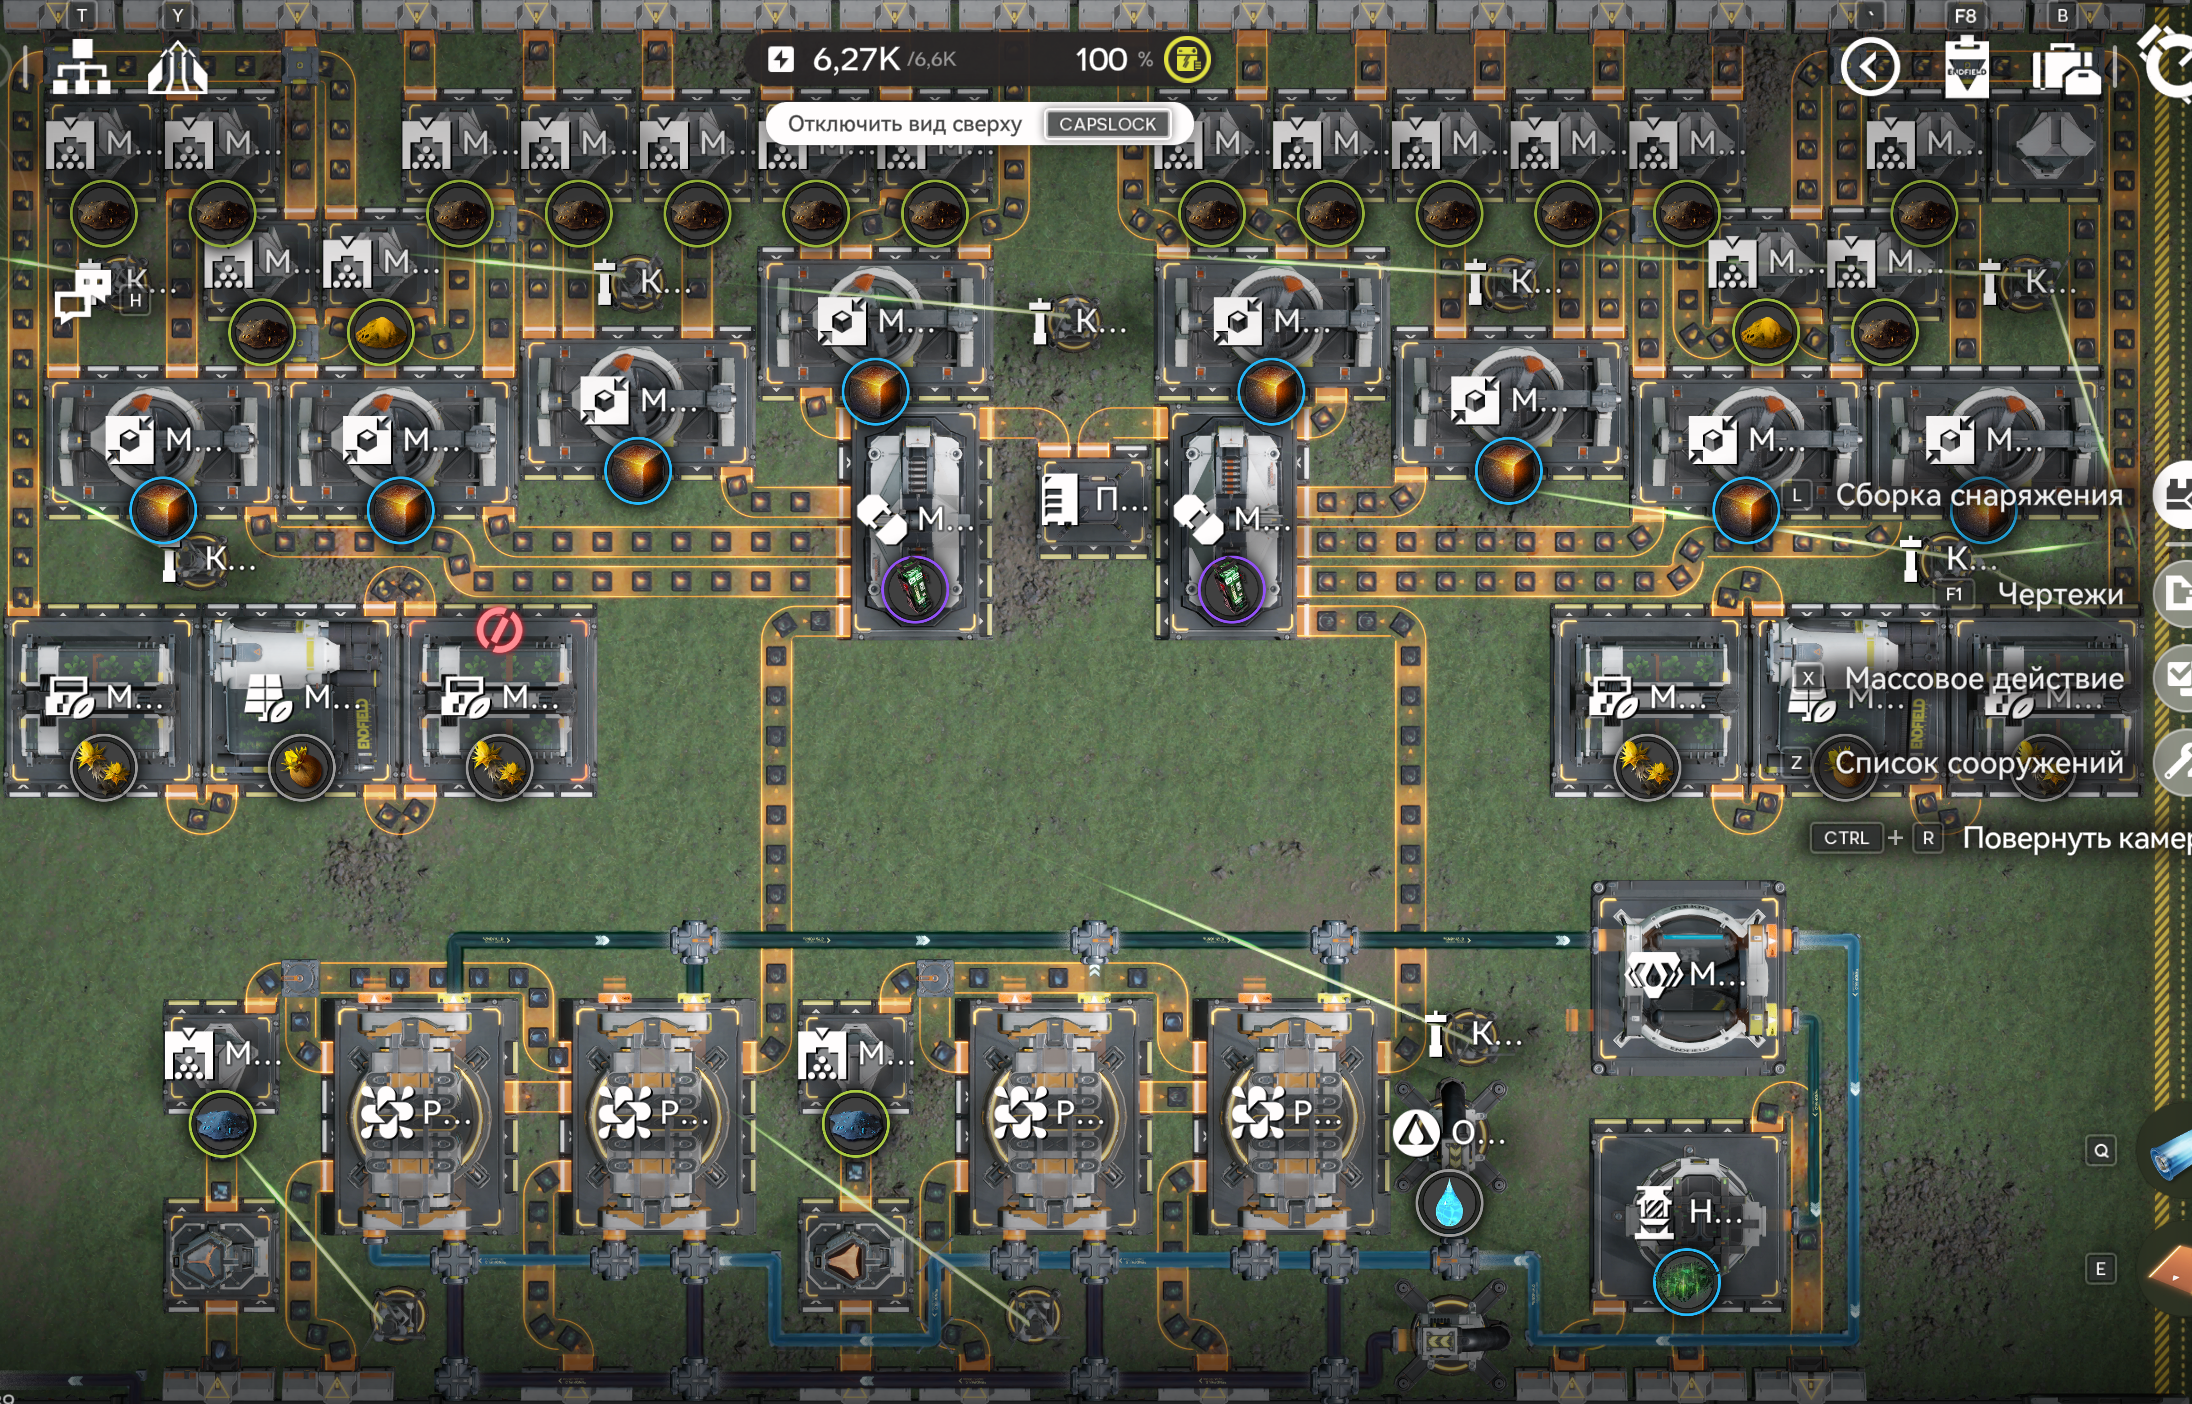Click the /6,6K power capacity value
The width and height of the screenshot is (2192, 1404).
click(x=931, y=60)
